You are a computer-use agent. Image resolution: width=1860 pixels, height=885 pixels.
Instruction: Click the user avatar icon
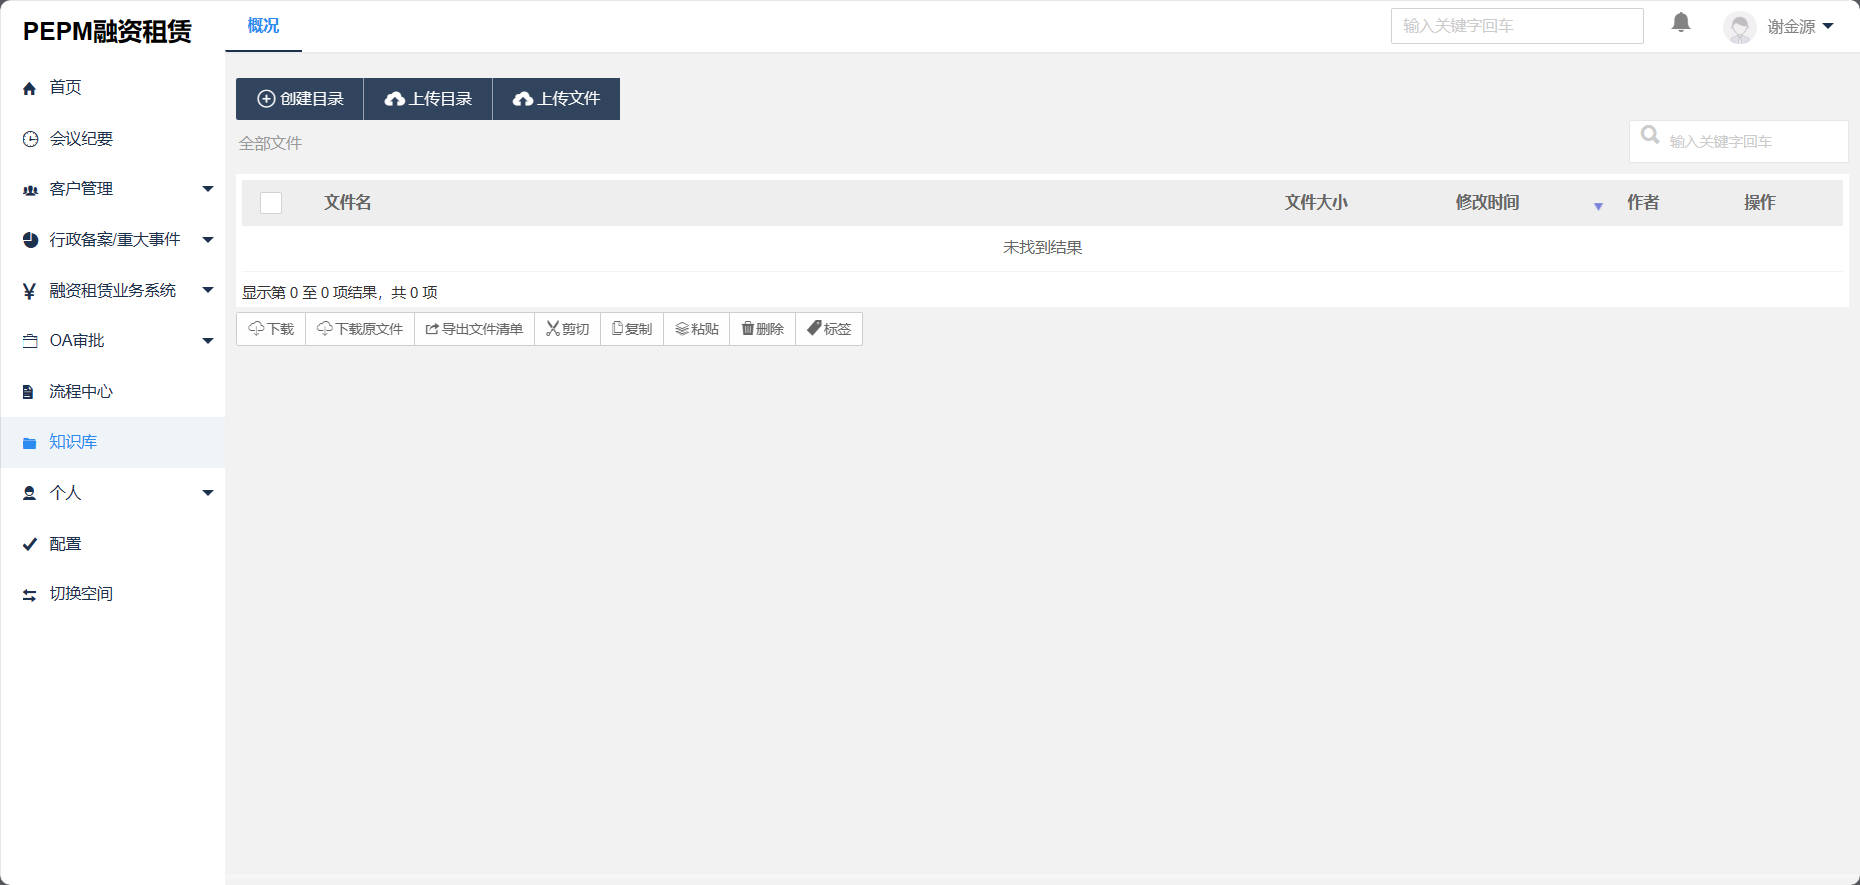pos(1739,27)
